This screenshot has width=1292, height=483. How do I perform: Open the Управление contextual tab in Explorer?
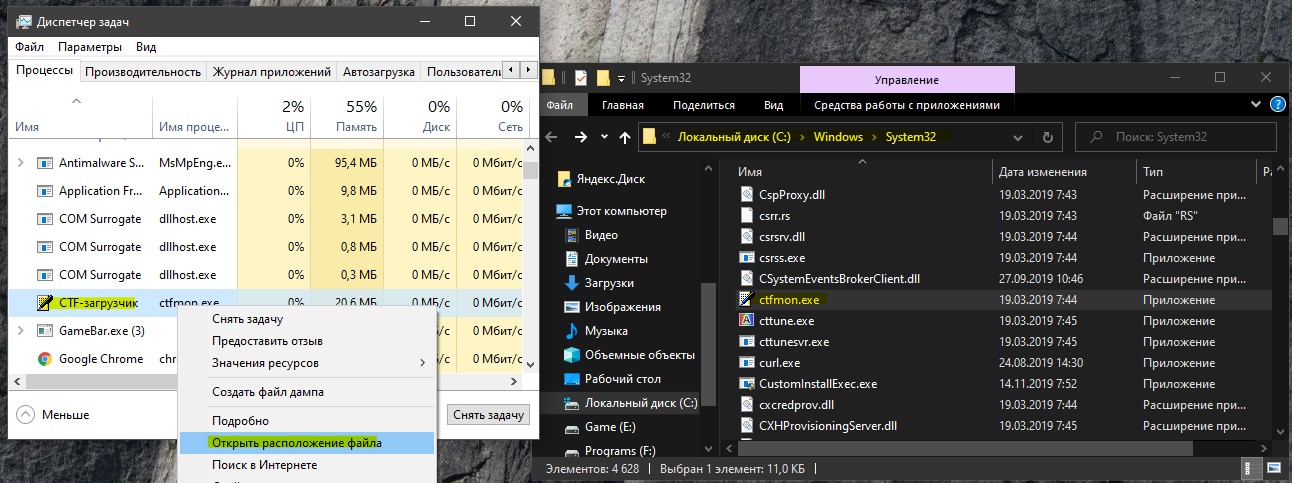click(x=906, y=79)
